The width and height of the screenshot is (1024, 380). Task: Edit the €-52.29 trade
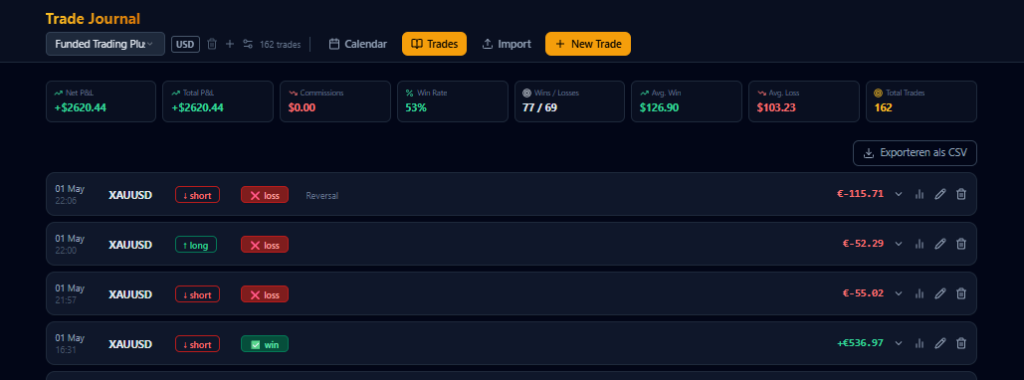click(940, 244)
